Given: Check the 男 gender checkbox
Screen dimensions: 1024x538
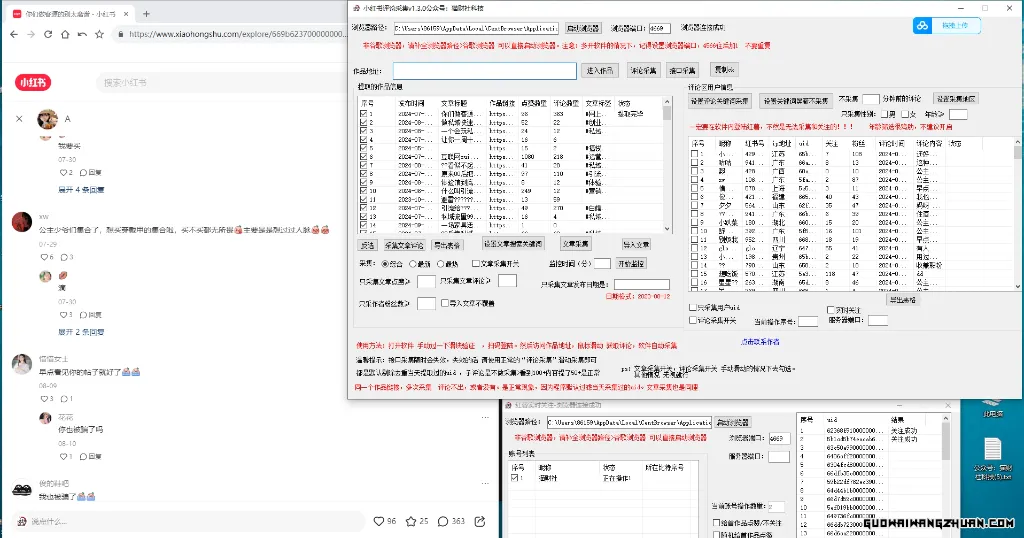Looking at the screenshot, I should (x=884, y=114).
